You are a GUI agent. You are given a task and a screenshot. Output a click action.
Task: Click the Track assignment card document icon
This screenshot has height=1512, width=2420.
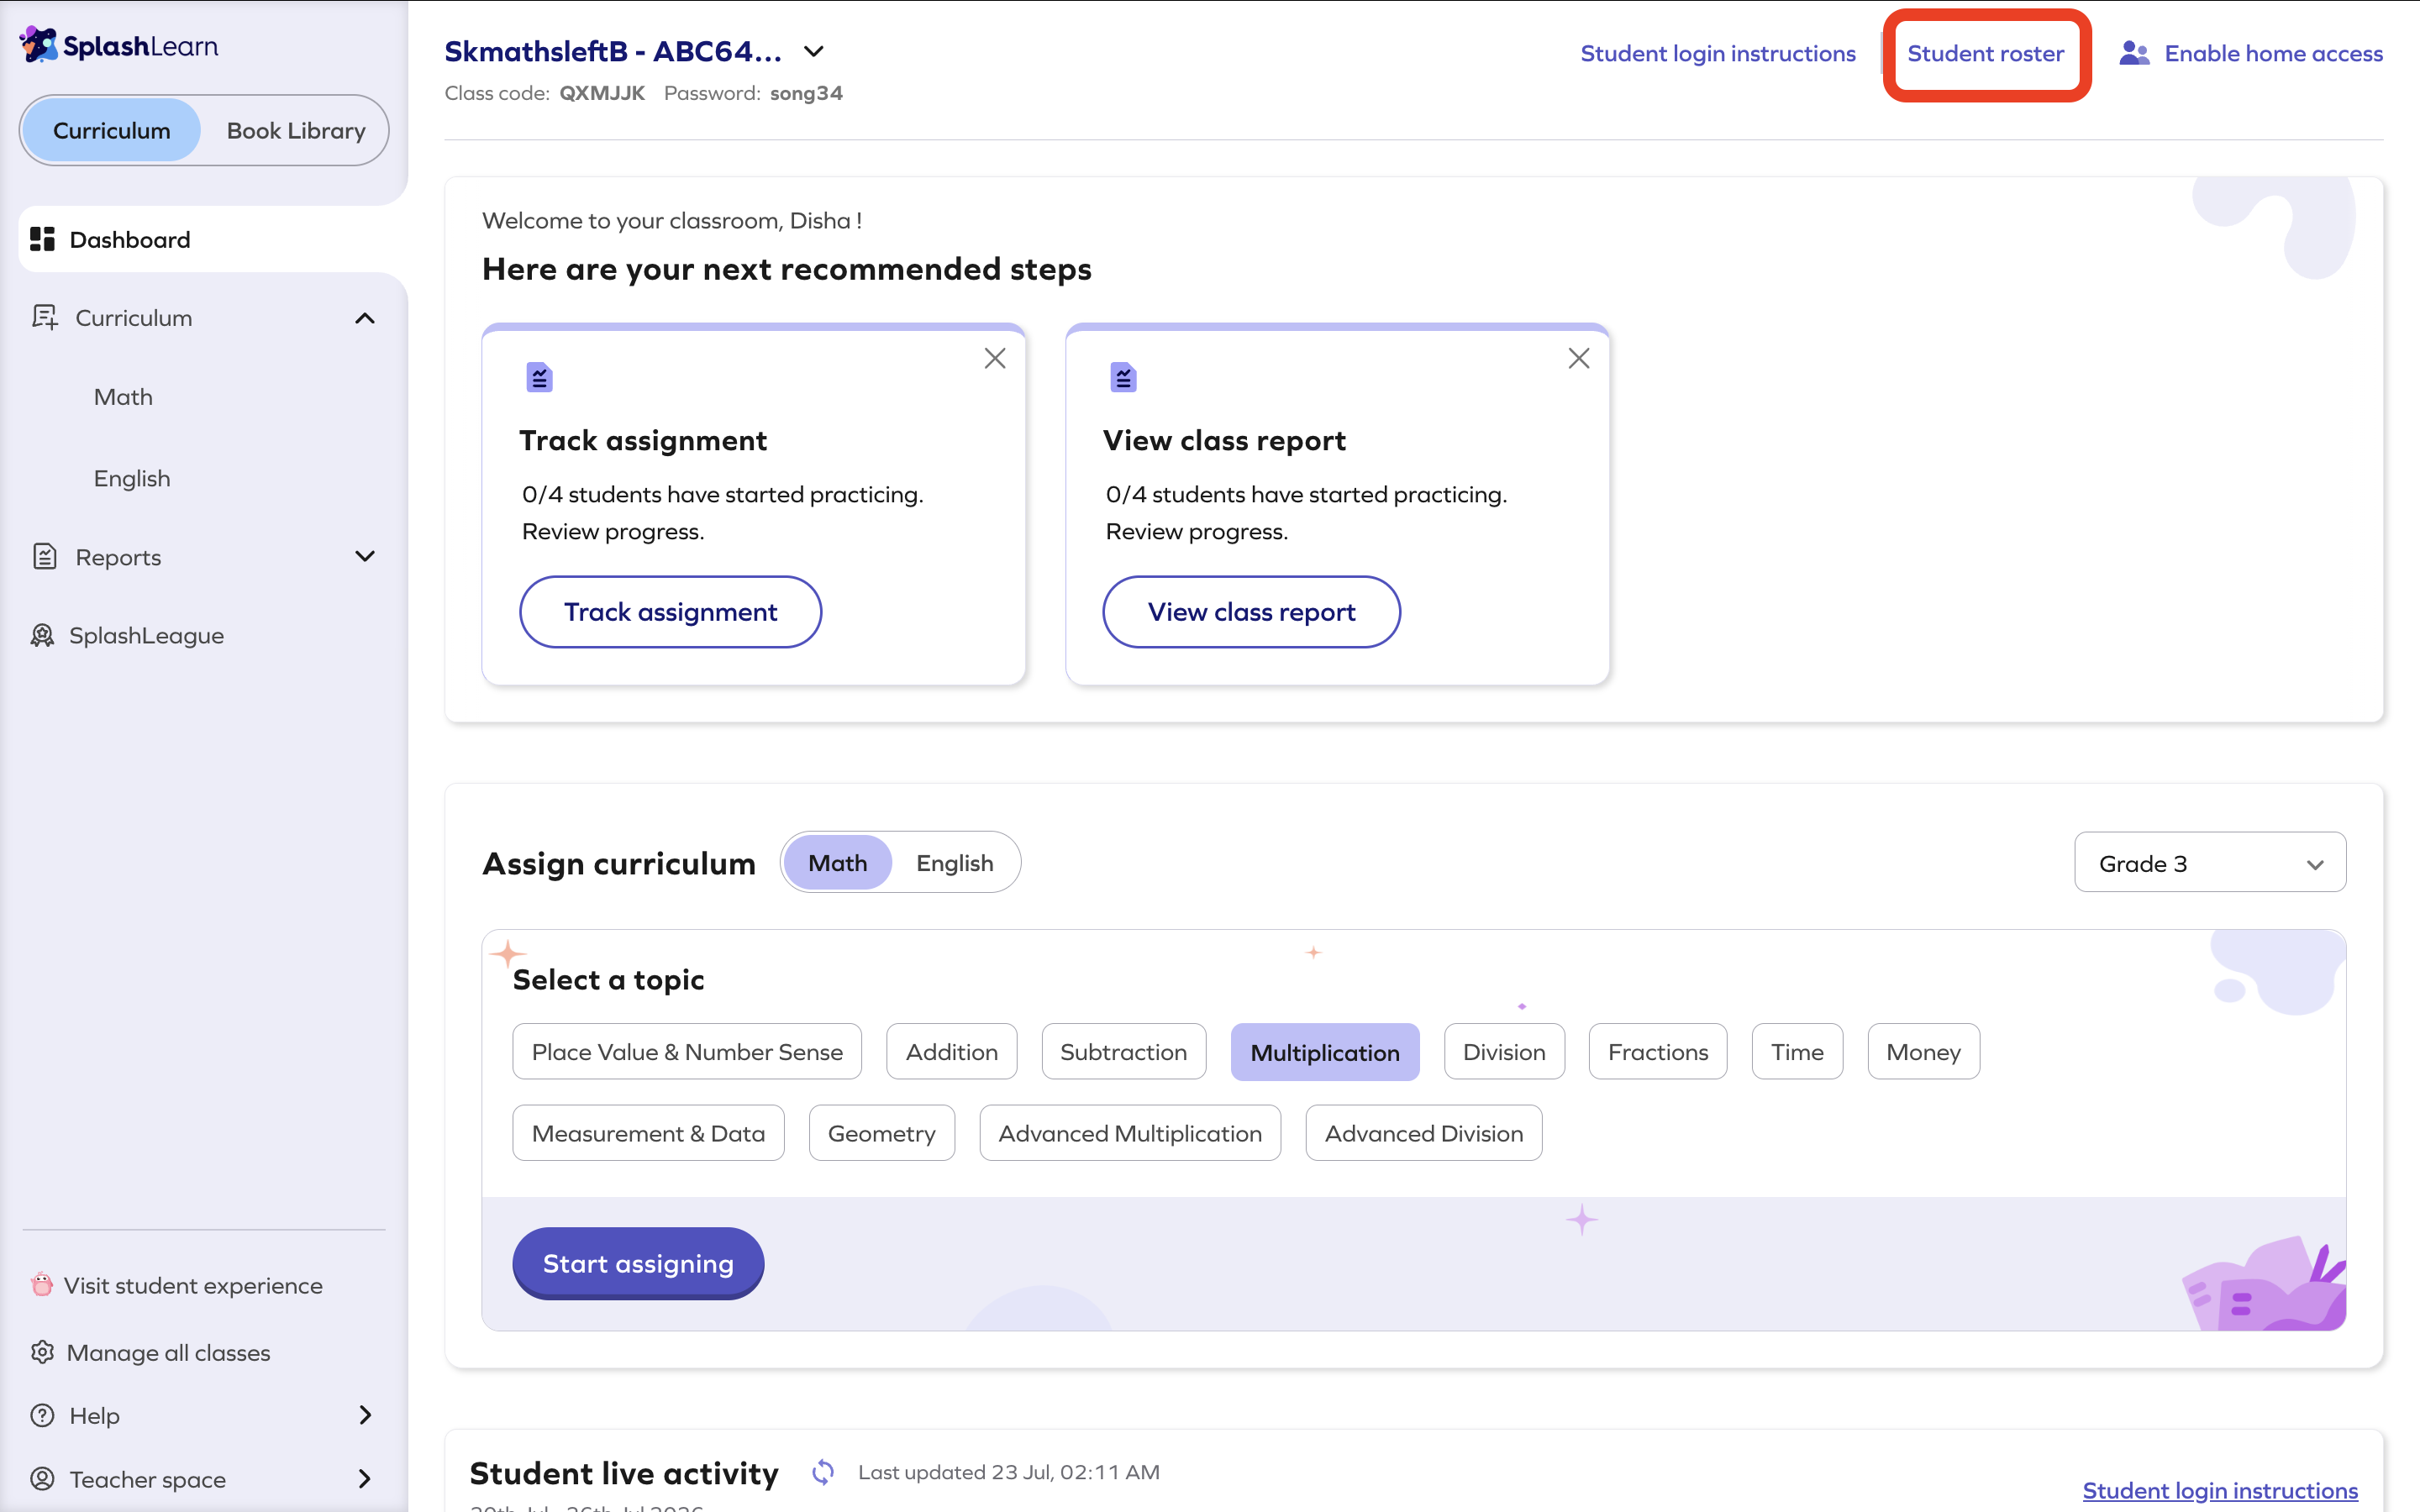tap(540, 377)
